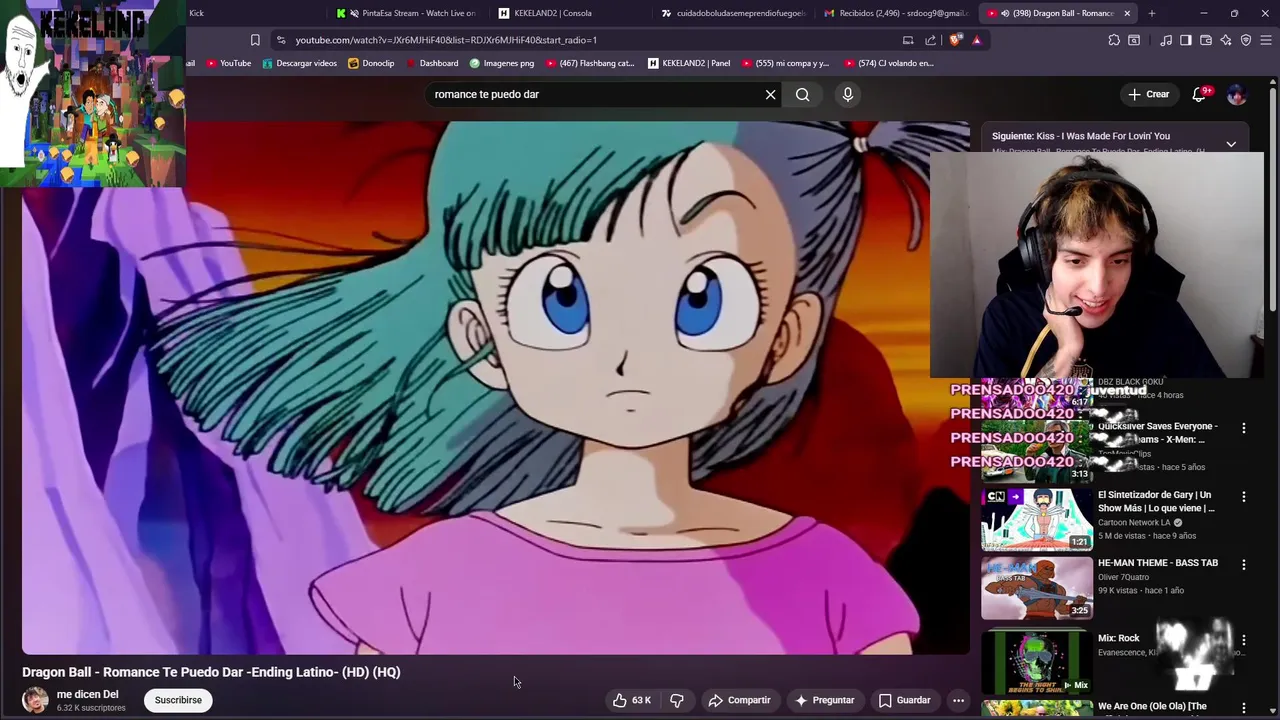The image size is (1280, 720).
Task: Open the Imagenes png bookmark
Action: 501,63
